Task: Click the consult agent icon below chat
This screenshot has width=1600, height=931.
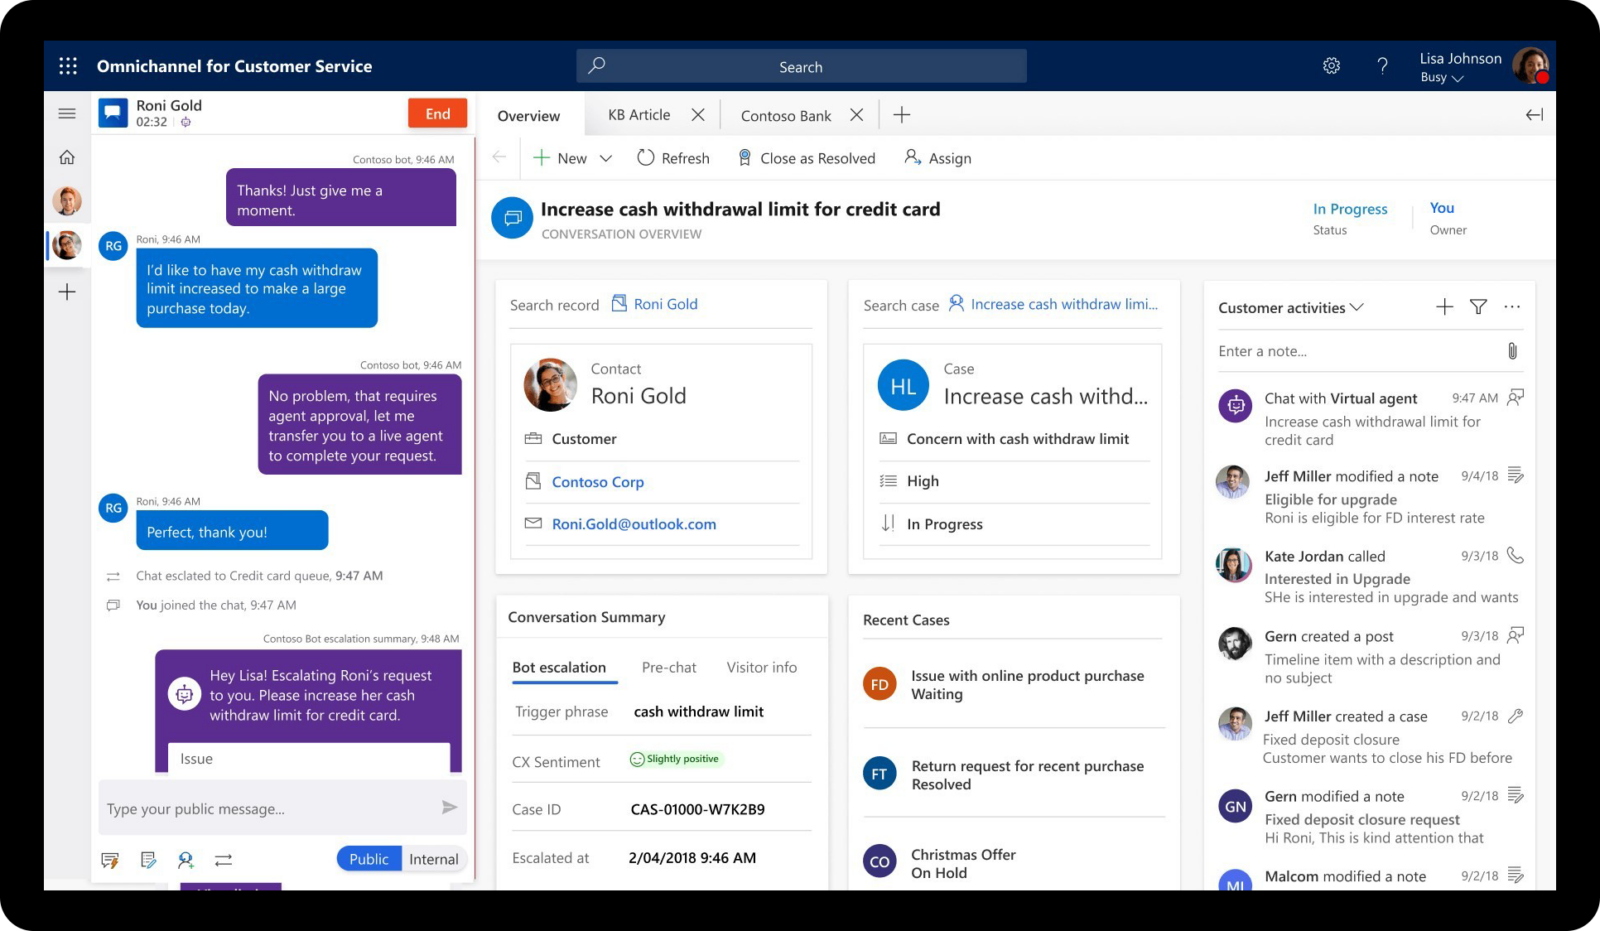Action: 186,860
